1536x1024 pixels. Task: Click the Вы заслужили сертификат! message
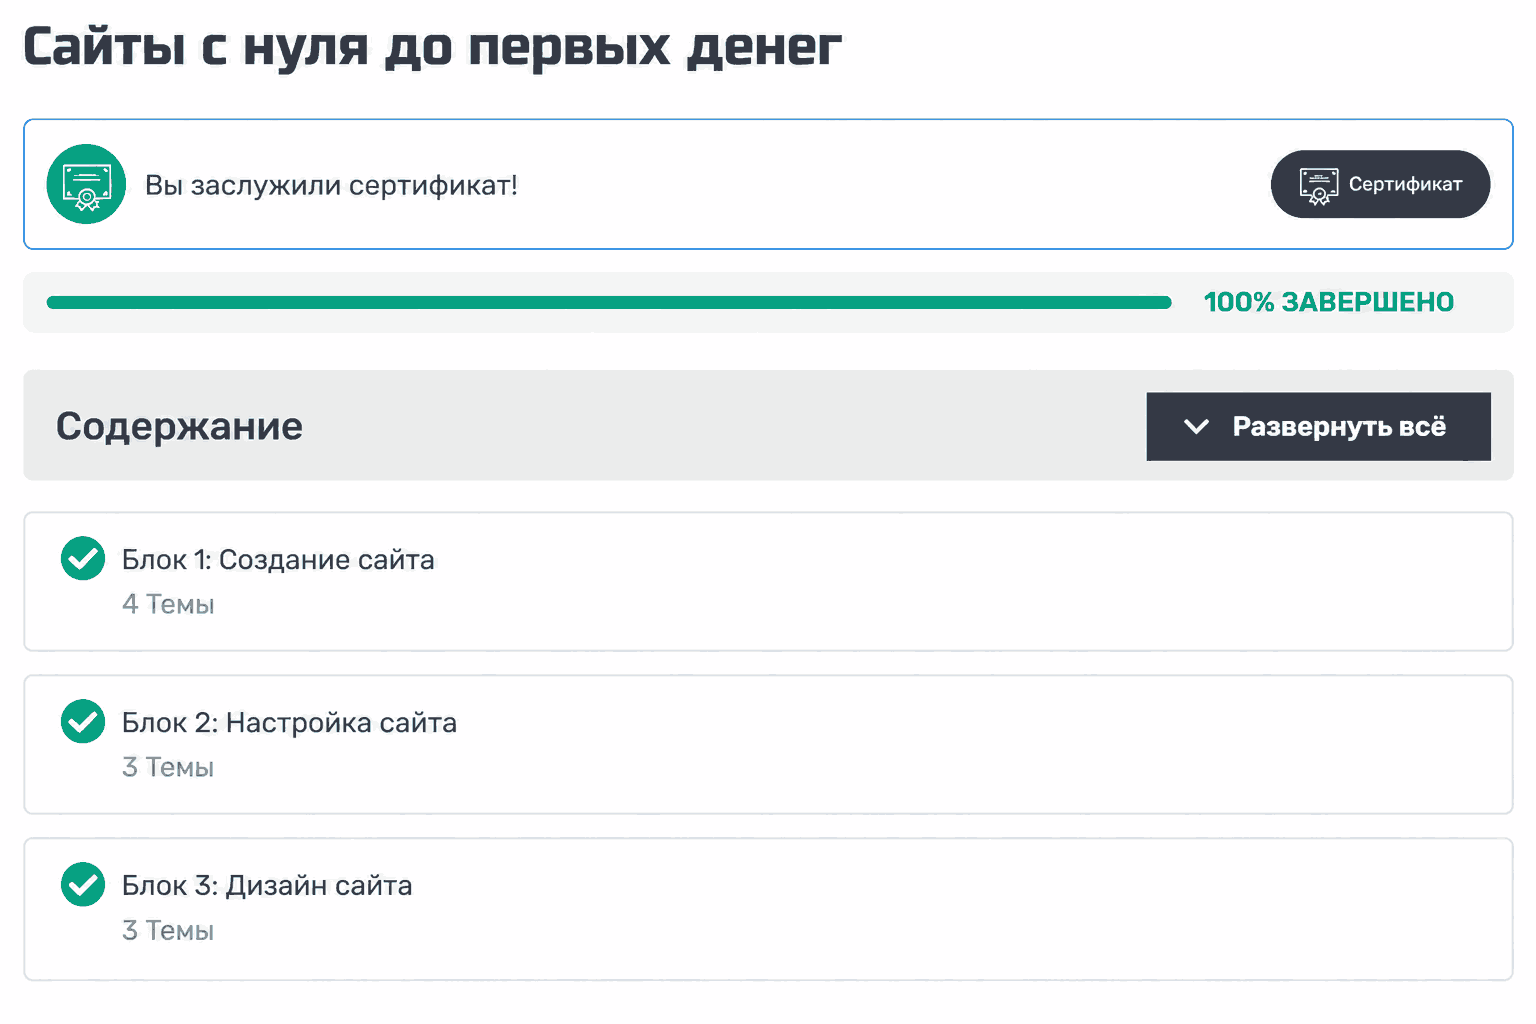331,185
